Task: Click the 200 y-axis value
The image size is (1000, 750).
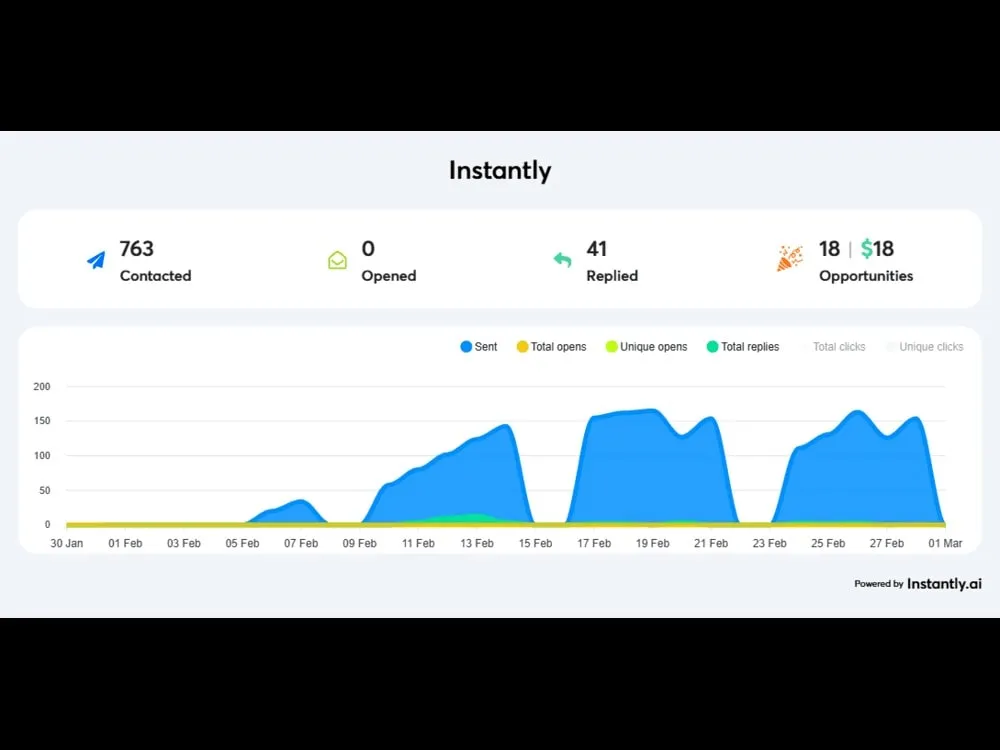Action: (42, 386)
